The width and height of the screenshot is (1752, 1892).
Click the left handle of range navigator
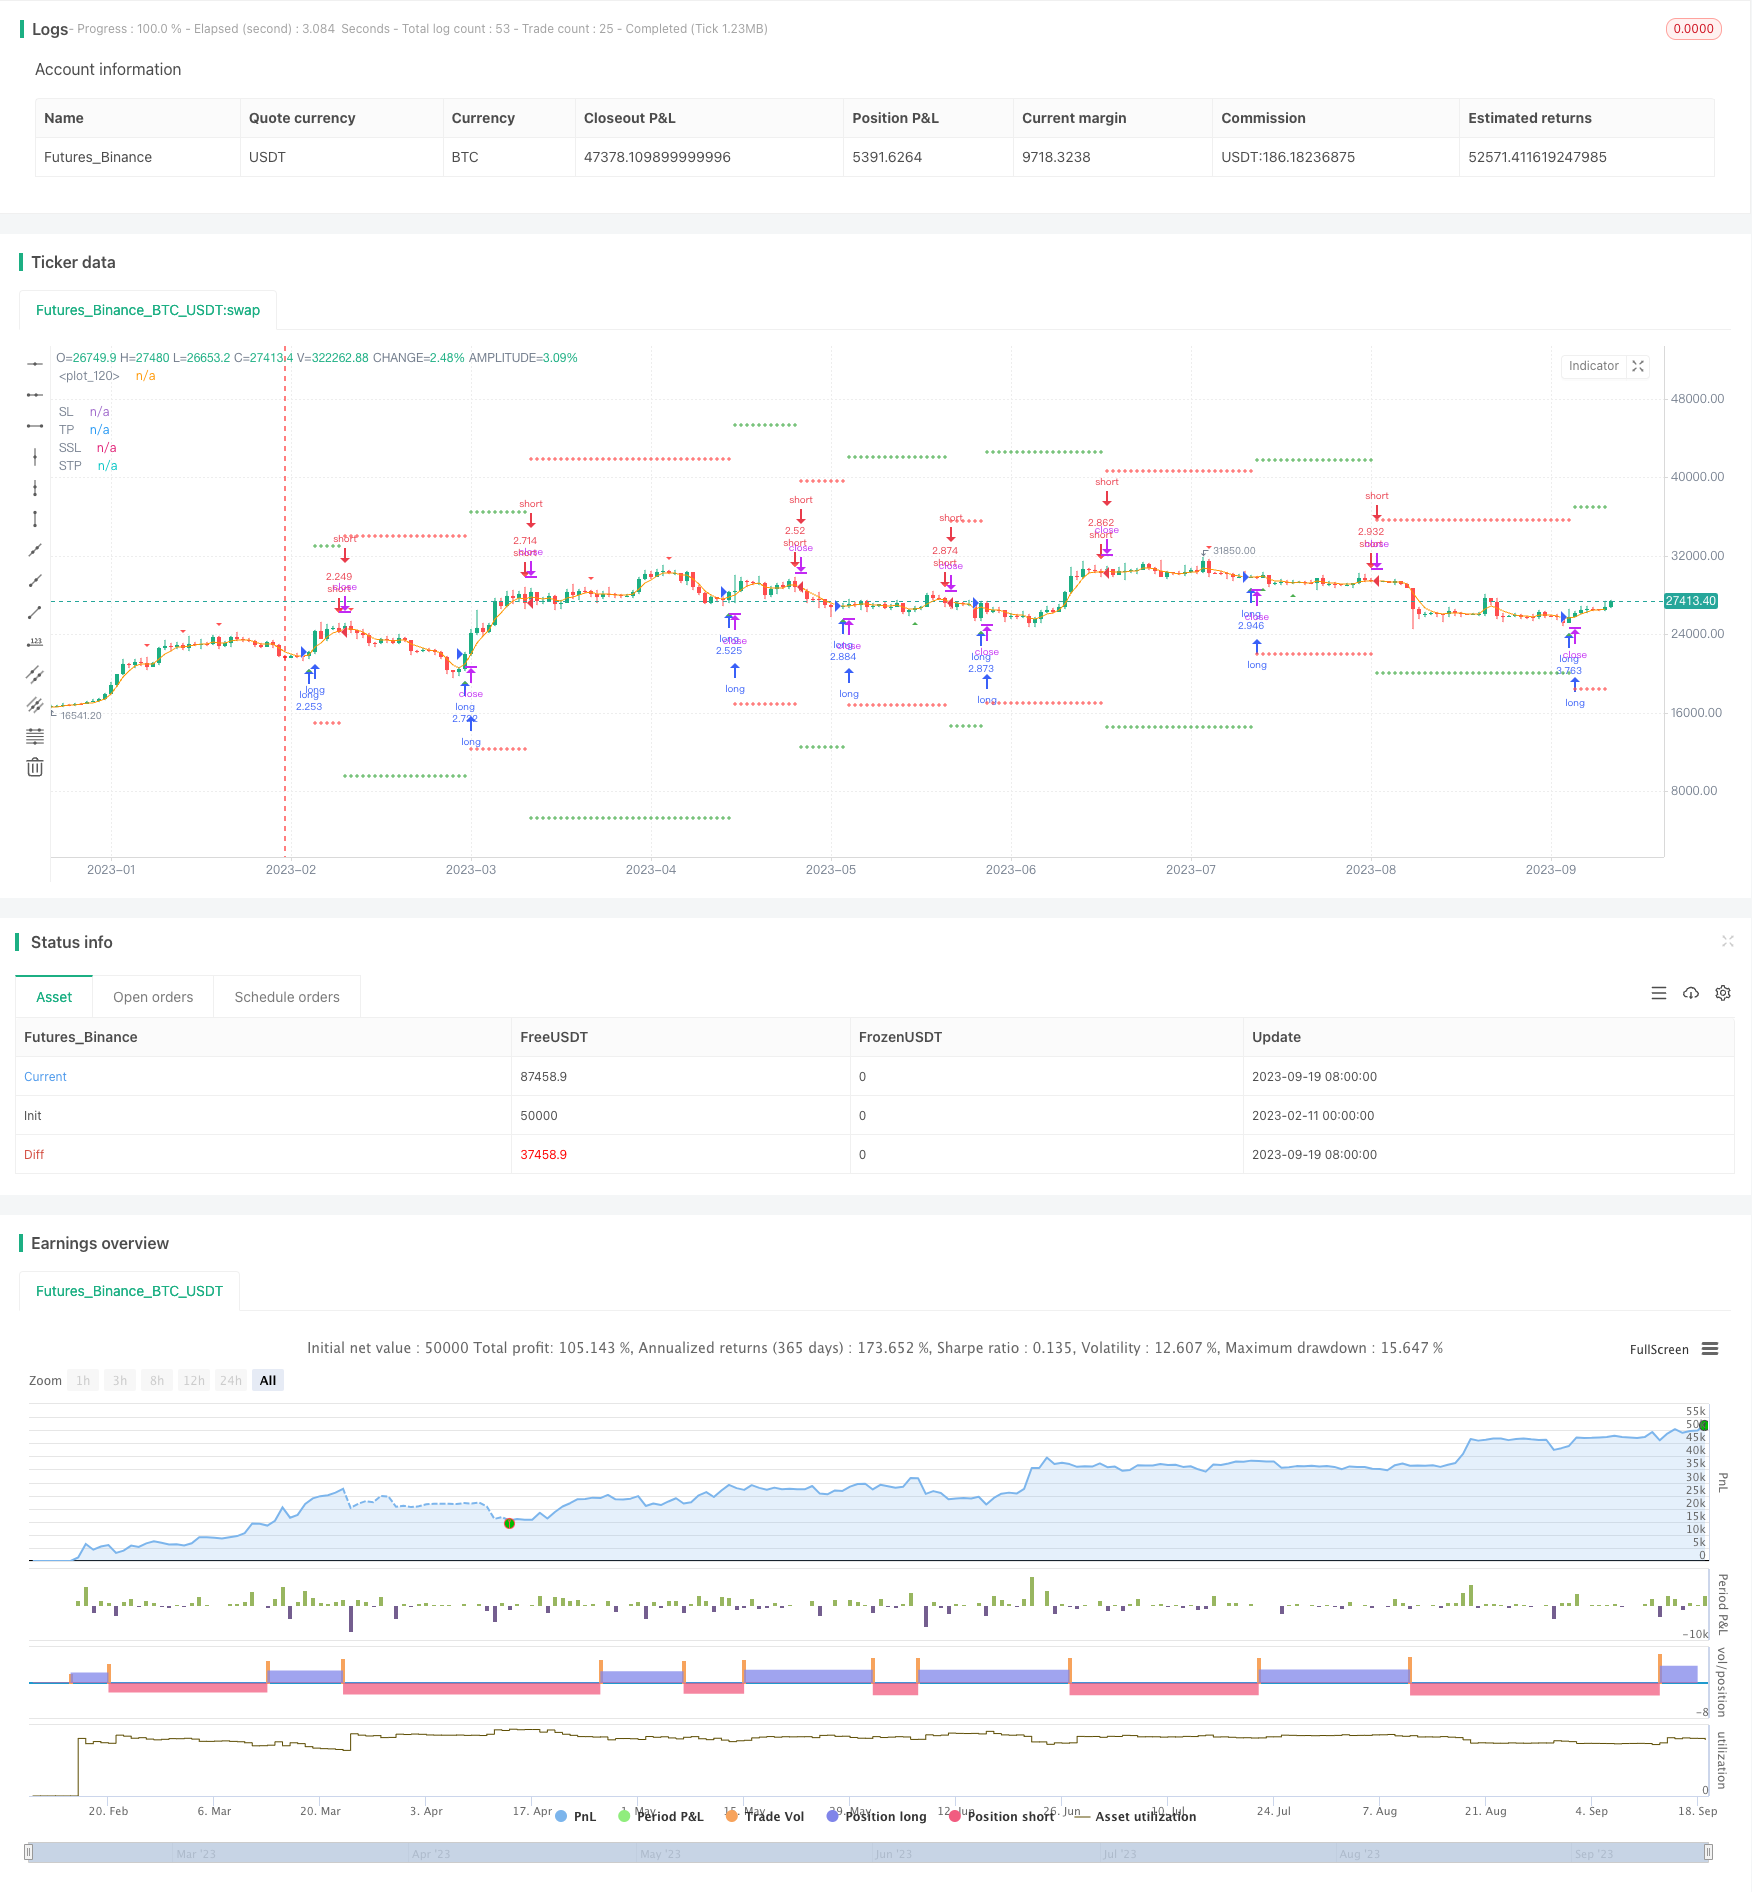[x=29, y=1853]
